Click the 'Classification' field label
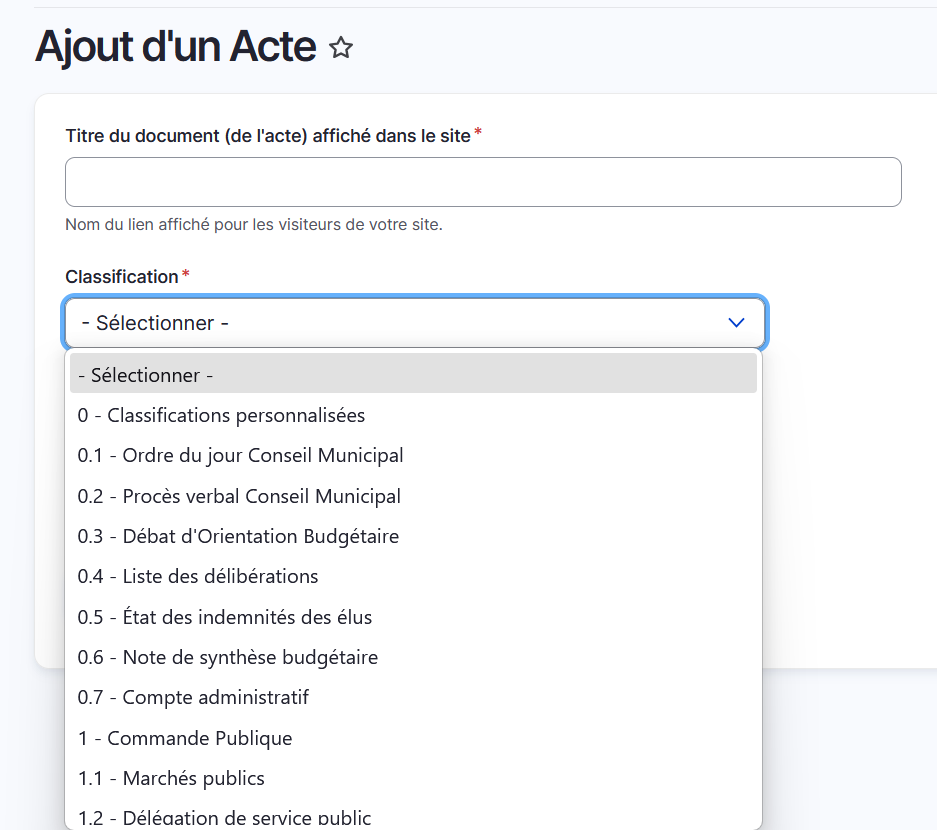937x830 pixels. point(121,276)
